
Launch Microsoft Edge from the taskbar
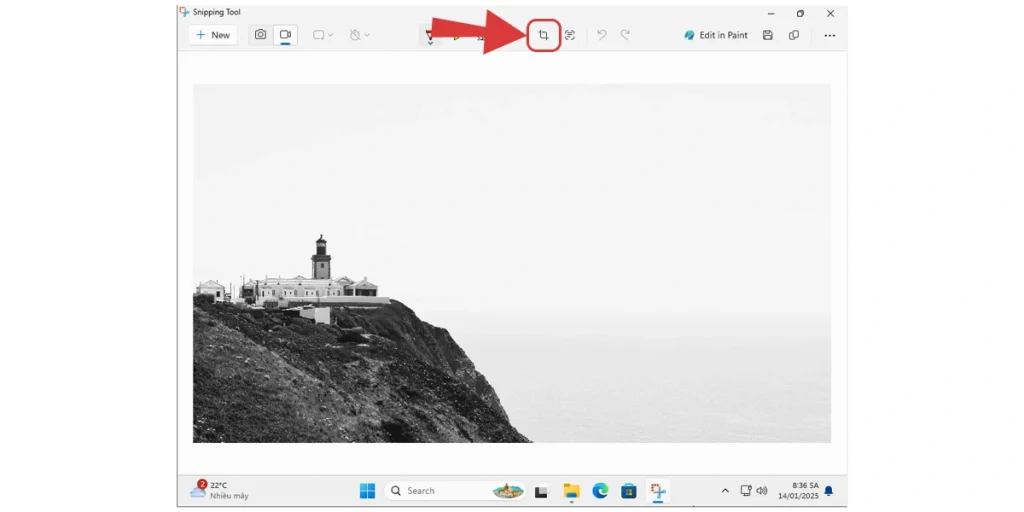600,491
